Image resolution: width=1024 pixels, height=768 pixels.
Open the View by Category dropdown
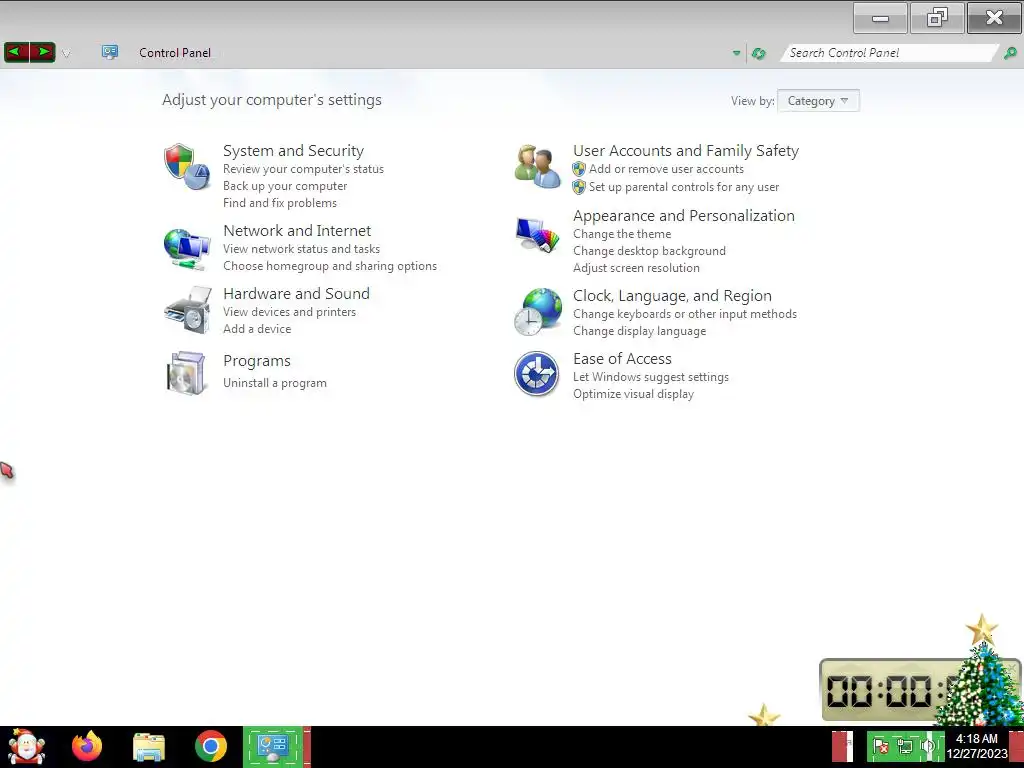818,101
